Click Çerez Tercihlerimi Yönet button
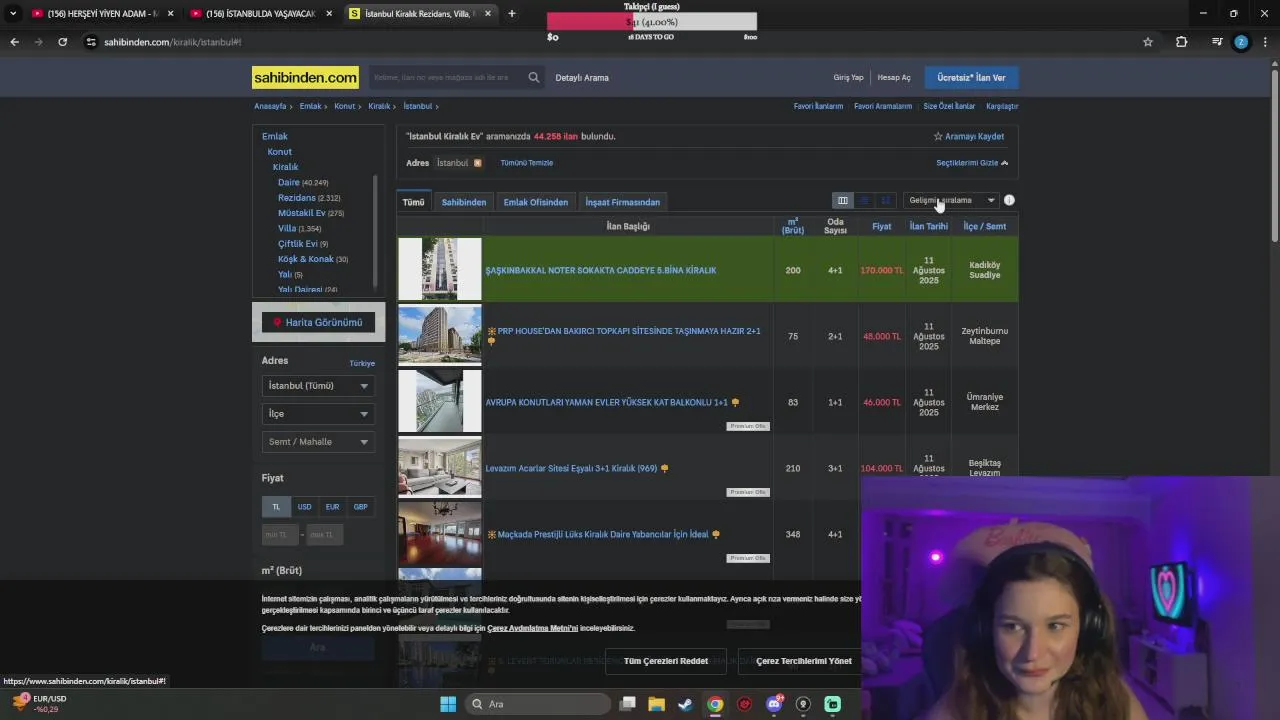The image size is (1280, 720). tap(804, 661)
